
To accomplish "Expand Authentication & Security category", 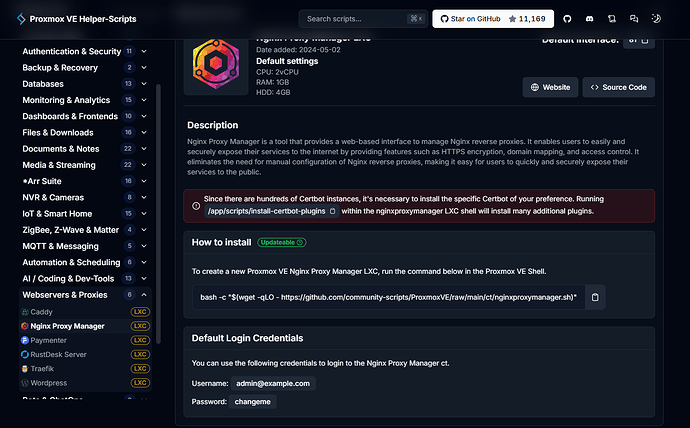I will 84,51.
